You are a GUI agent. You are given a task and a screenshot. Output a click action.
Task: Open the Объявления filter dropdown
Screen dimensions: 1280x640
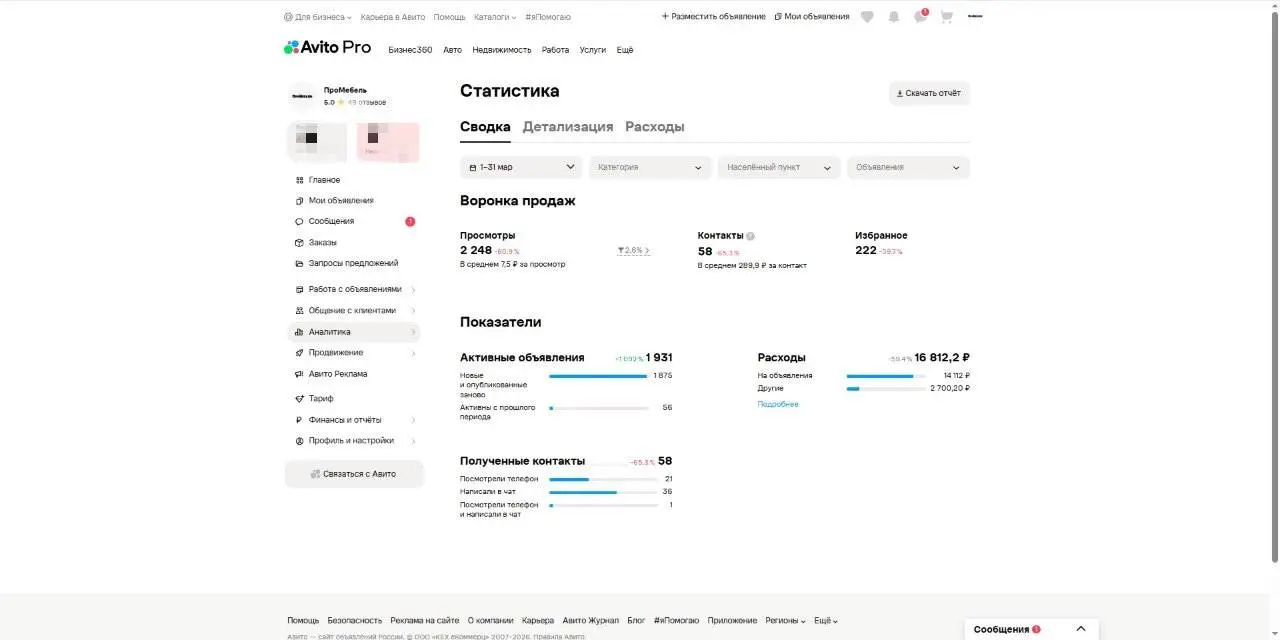pyautogui.click(x=908, y=168)
